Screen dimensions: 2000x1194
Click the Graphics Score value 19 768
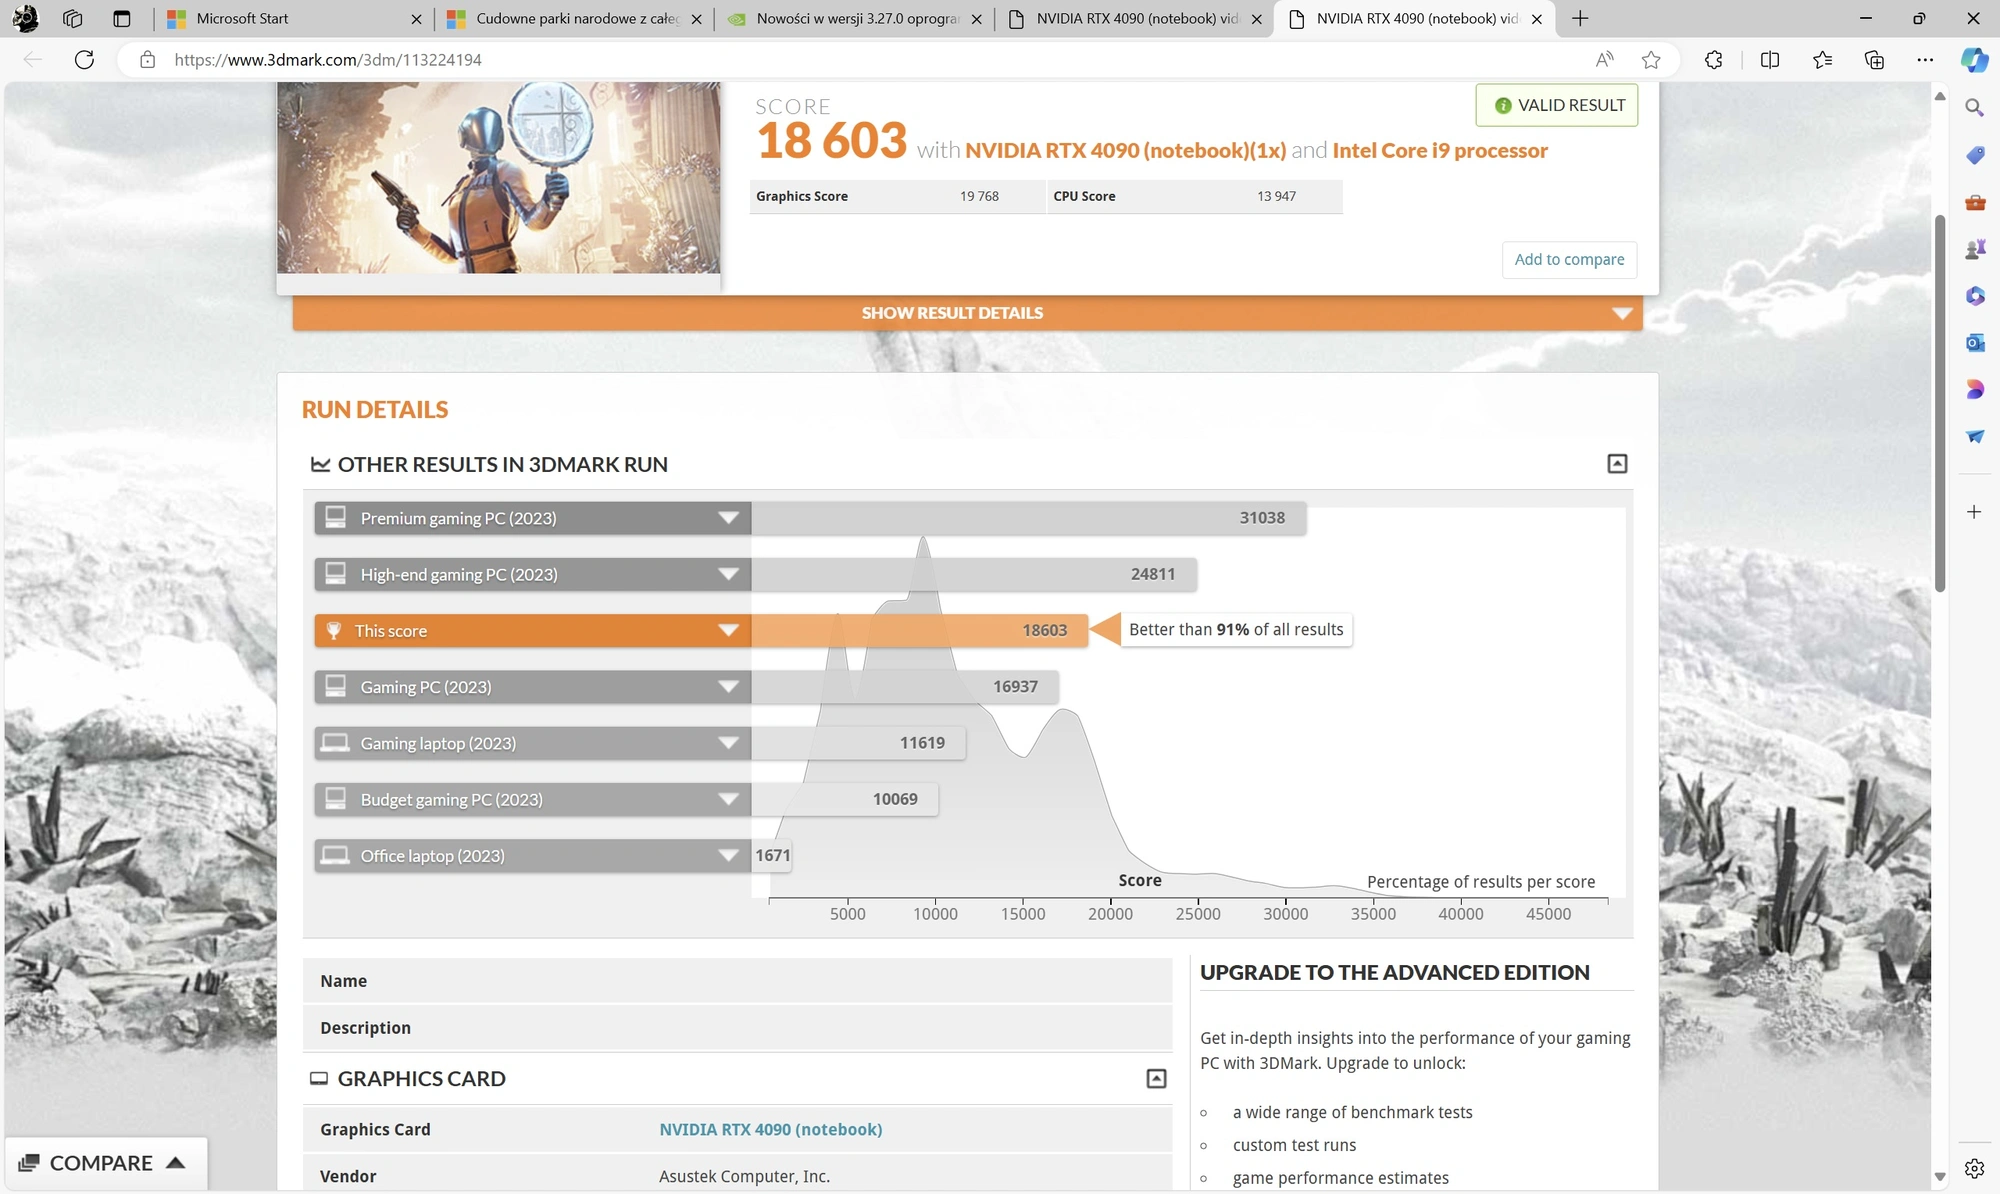979,196
